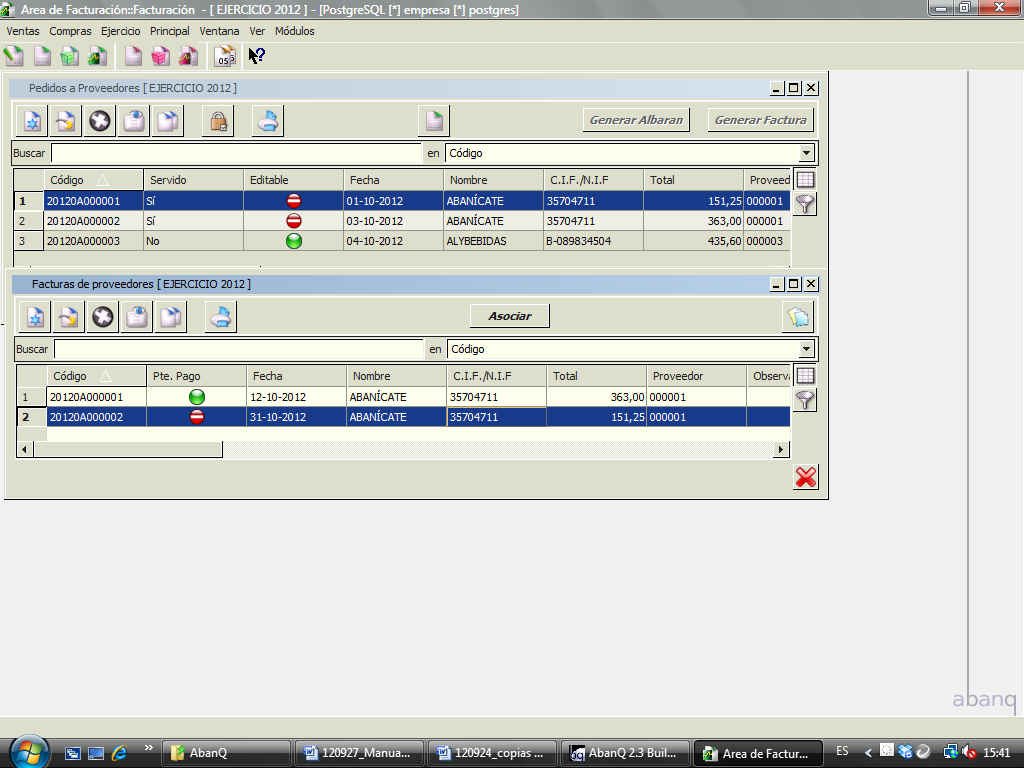This screenshot has width=1024, height=768.
Task: Expand the Código search dropdown in Pedidos
Action: click(807, 153)
